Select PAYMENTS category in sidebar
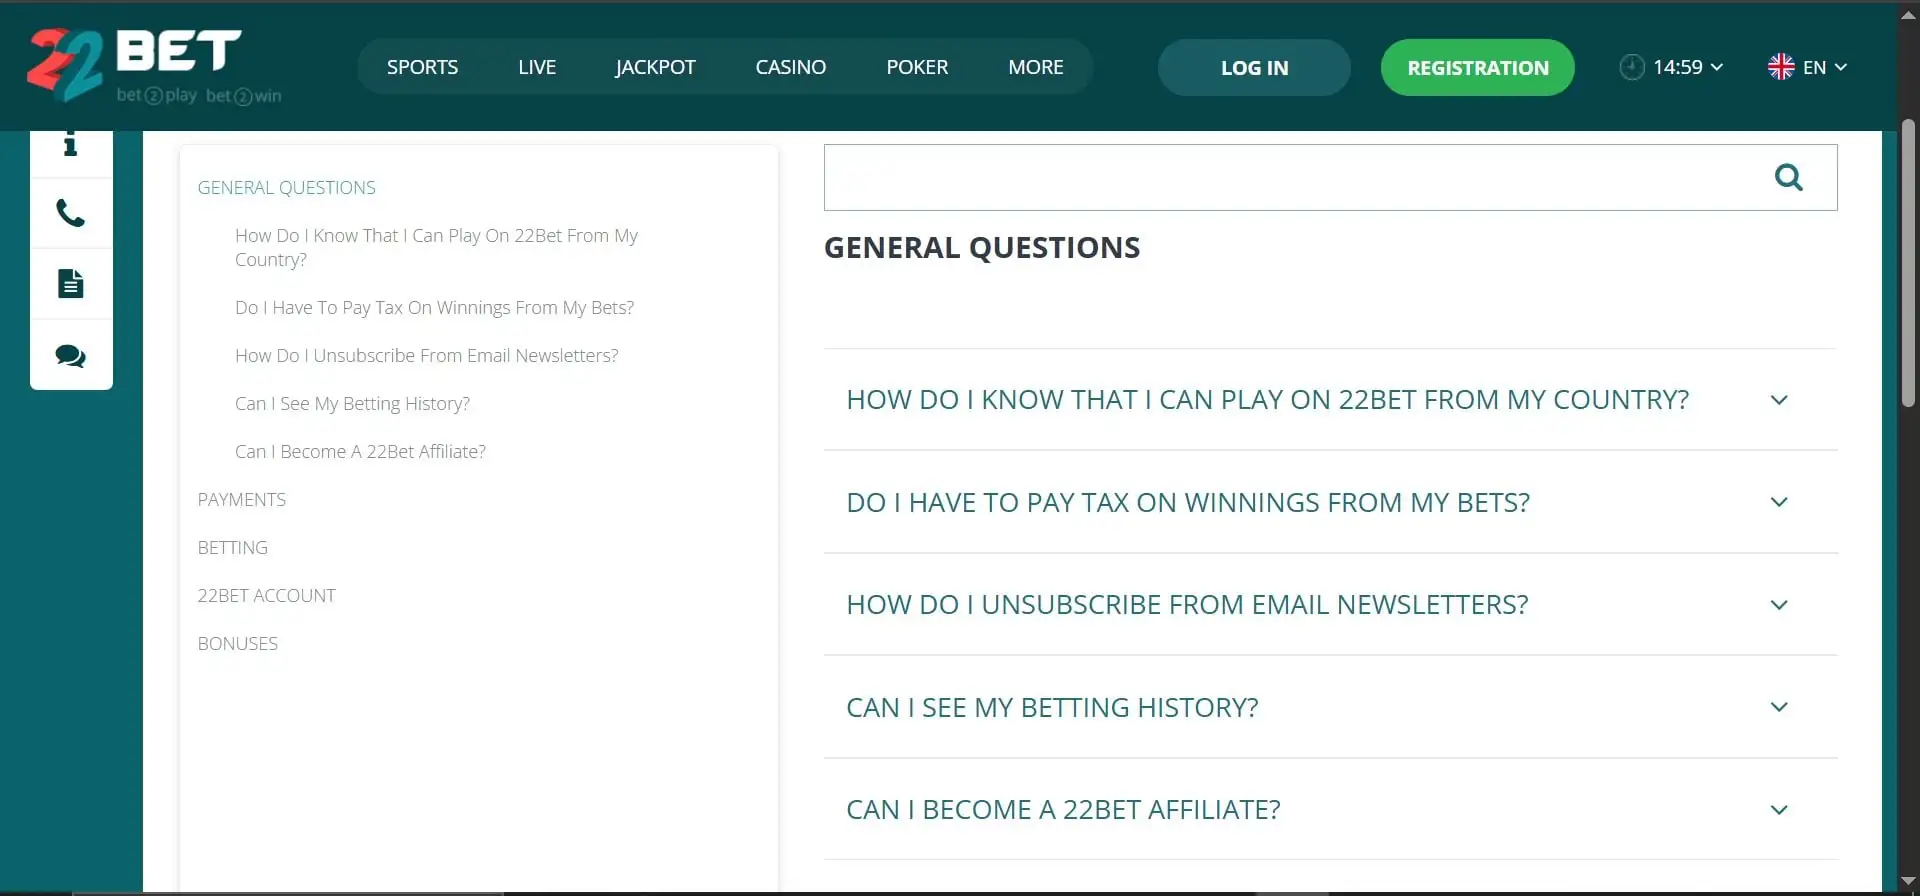The image size is (1920, 896). [242, 500]
